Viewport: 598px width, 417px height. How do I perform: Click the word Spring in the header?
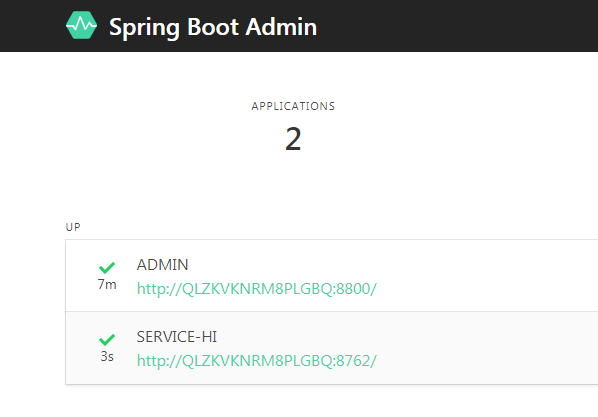click(x=144, y=27)
